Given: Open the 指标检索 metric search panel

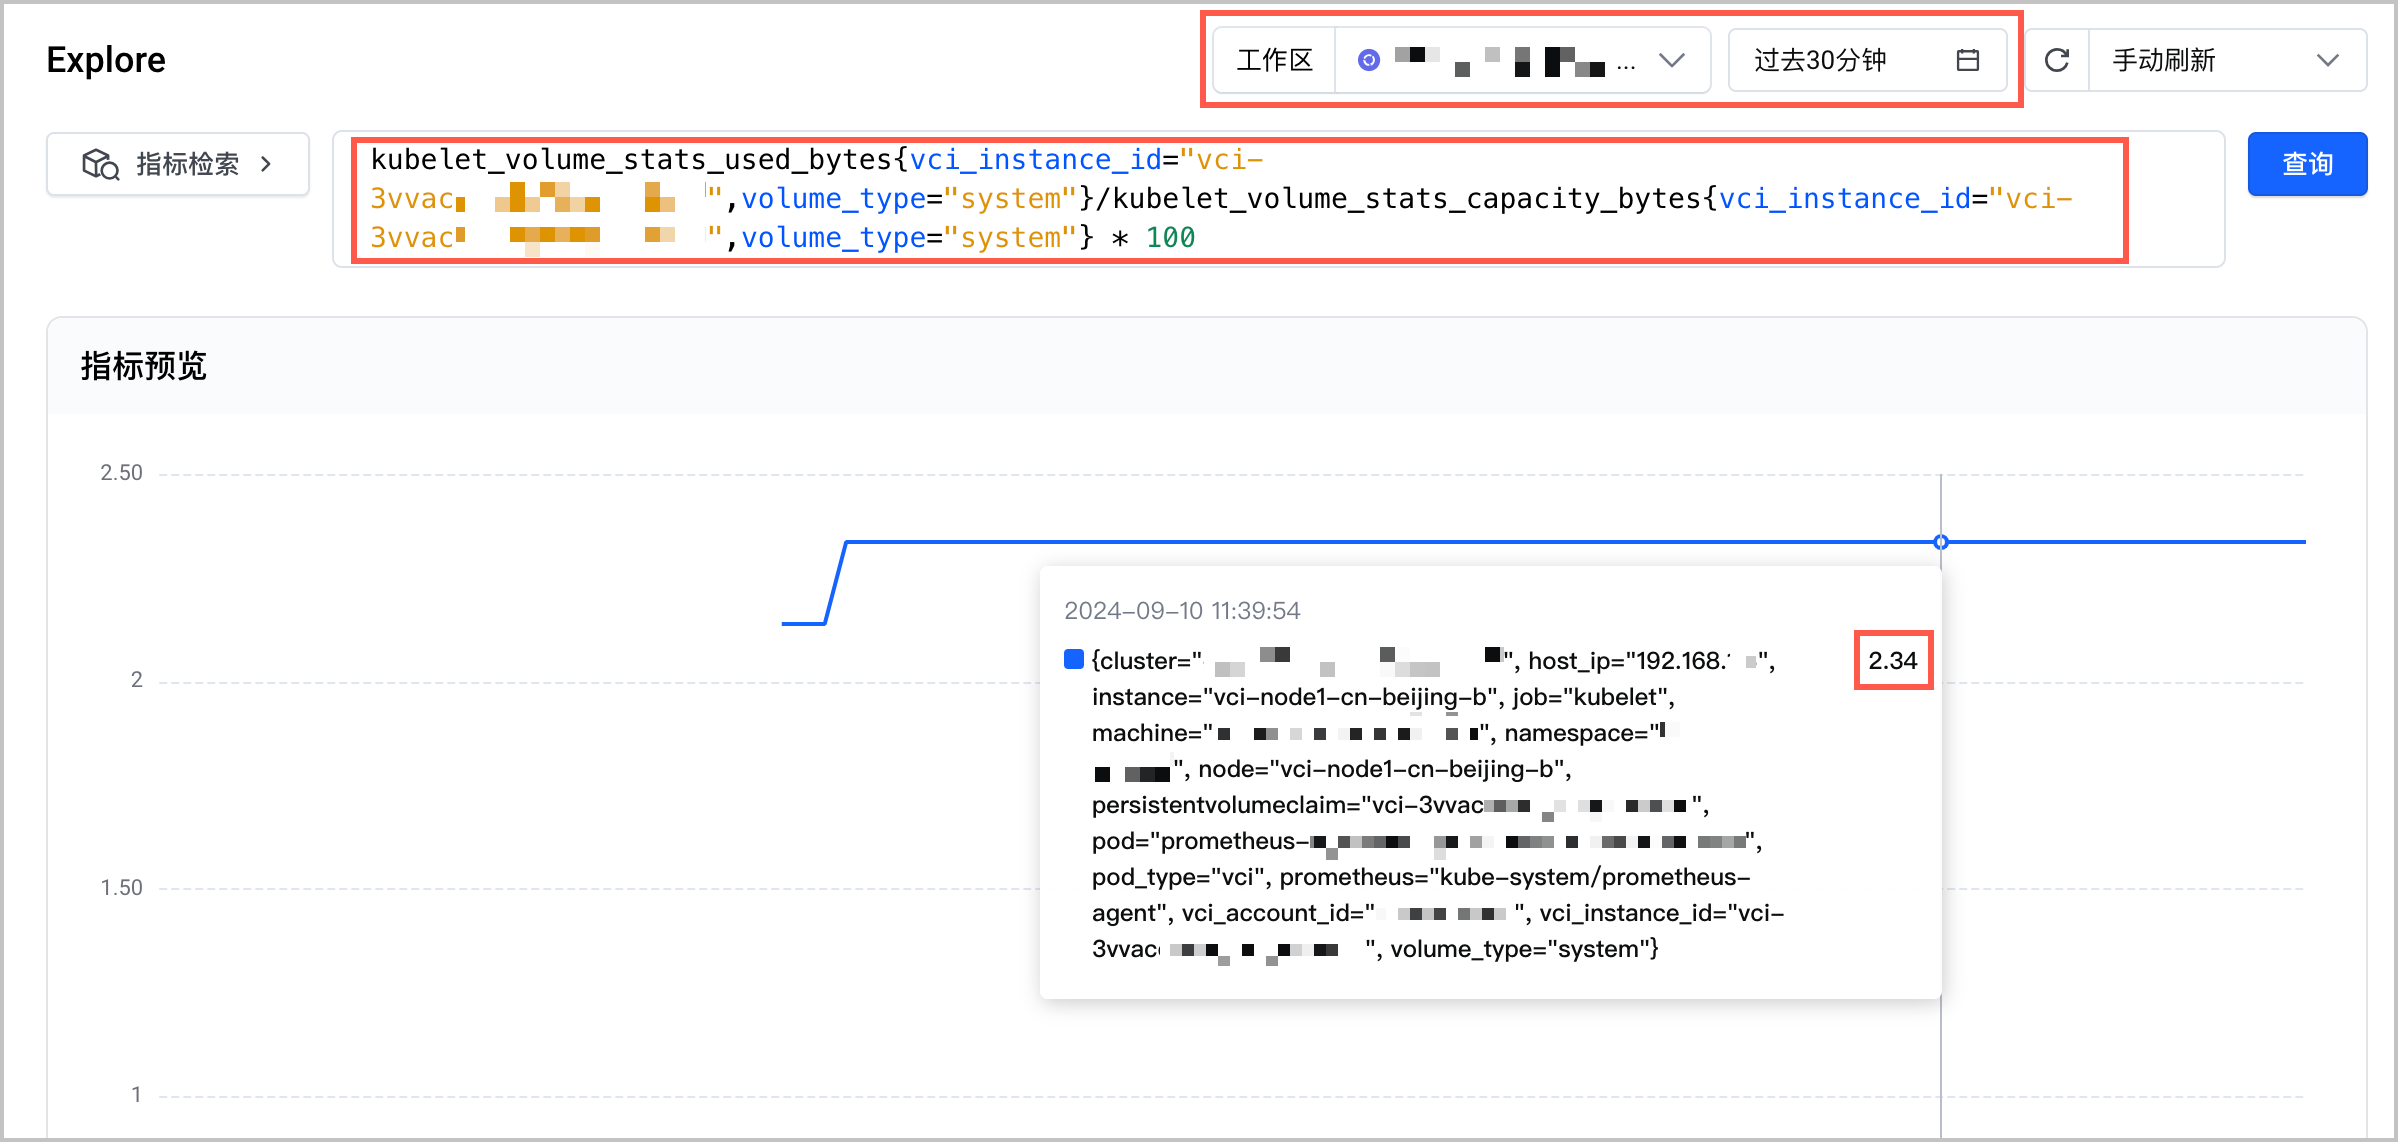Looking at the screenshot, I should point(178,164).
